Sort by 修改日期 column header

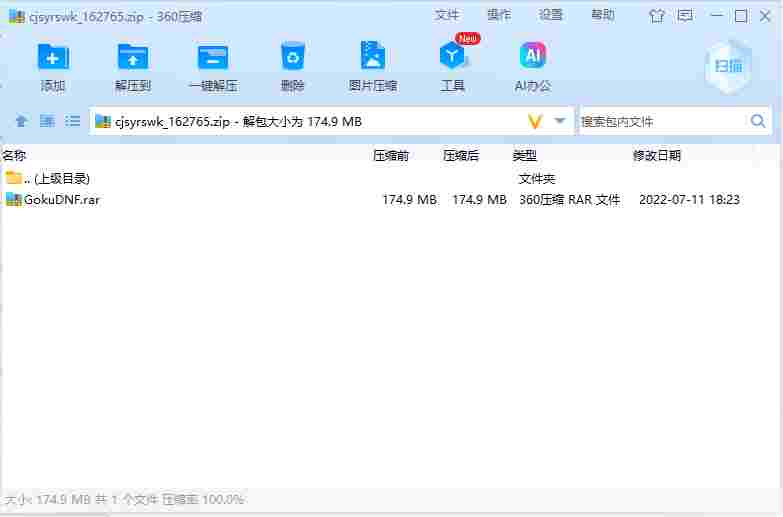point(657,155)
